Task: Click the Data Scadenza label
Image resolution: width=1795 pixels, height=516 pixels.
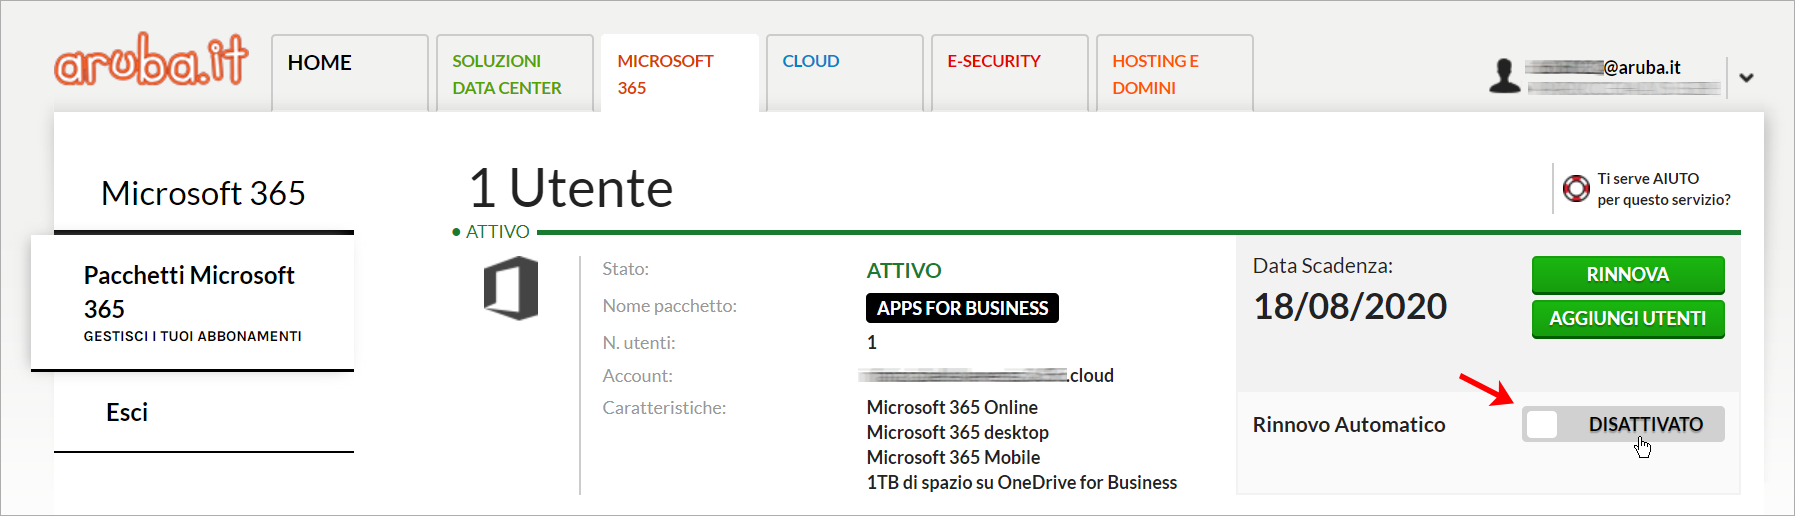Action: coord(1322,266)
